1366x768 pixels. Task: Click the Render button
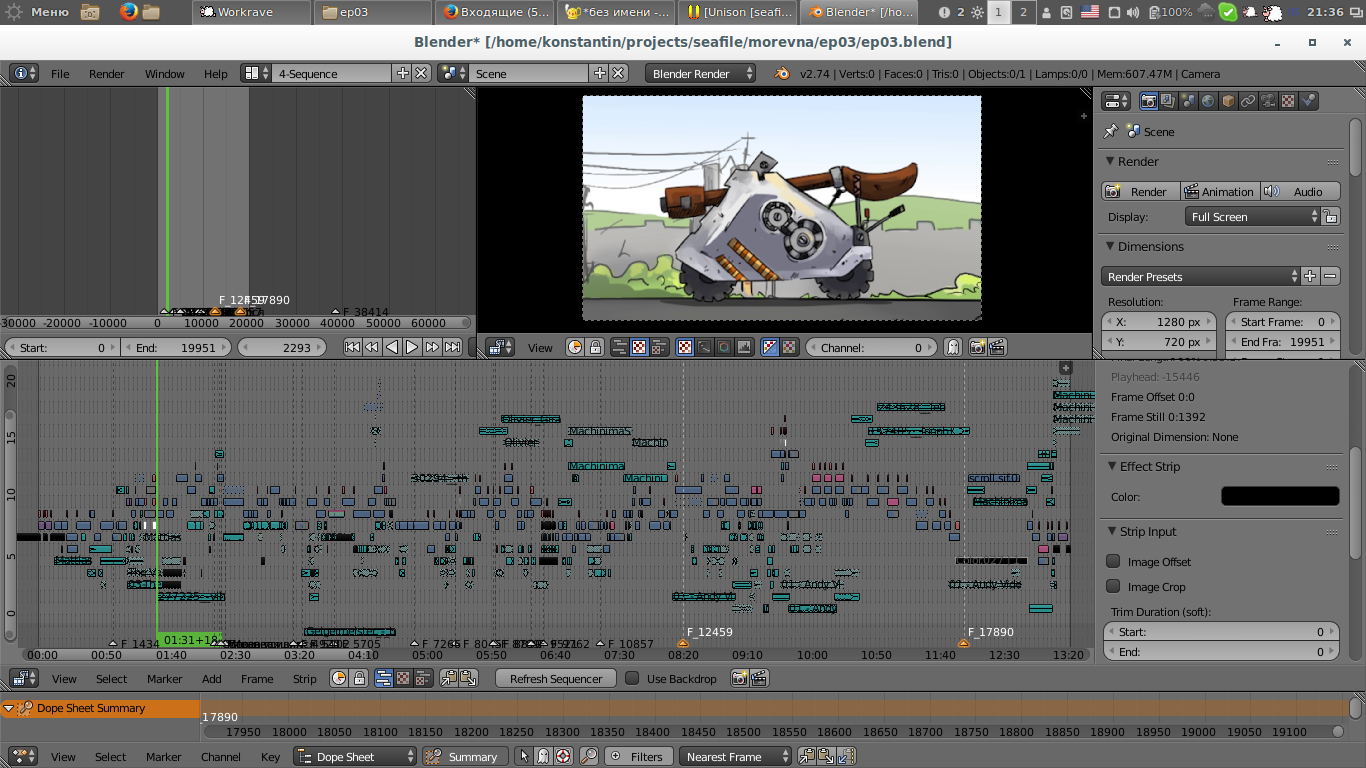pos(1140,191)
